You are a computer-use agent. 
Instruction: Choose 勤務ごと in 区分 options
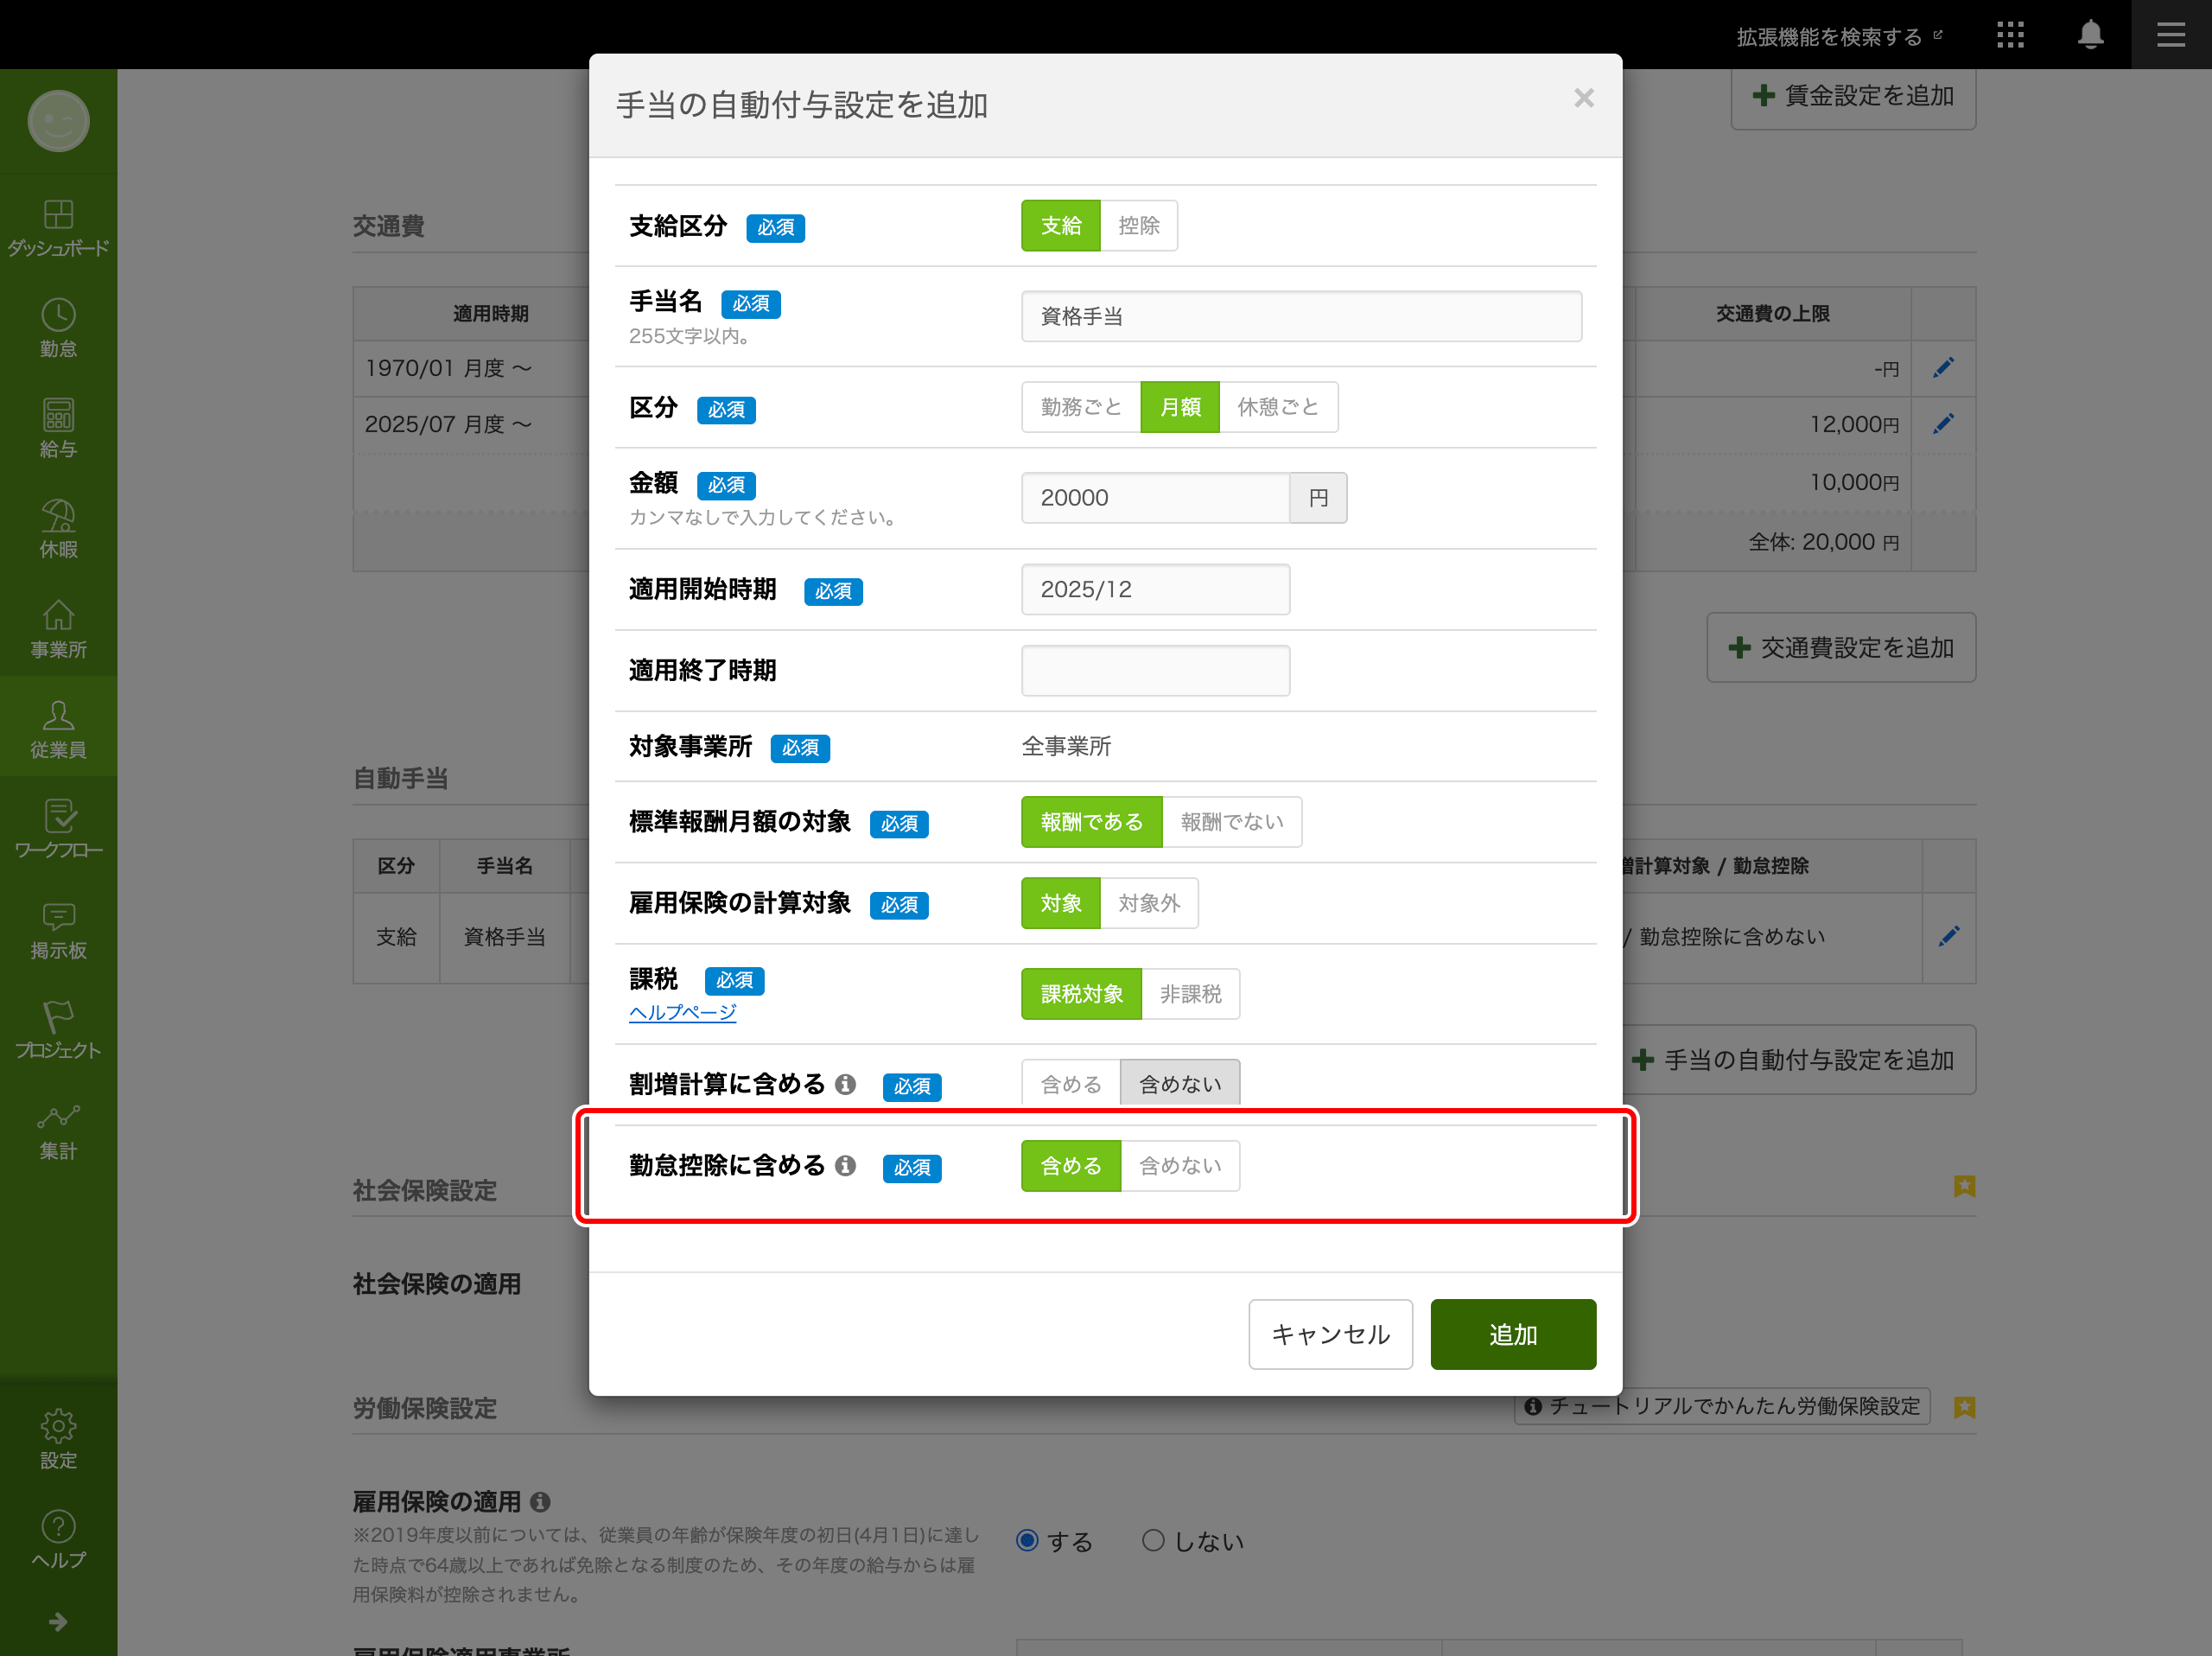click(x=1080, y=407)
